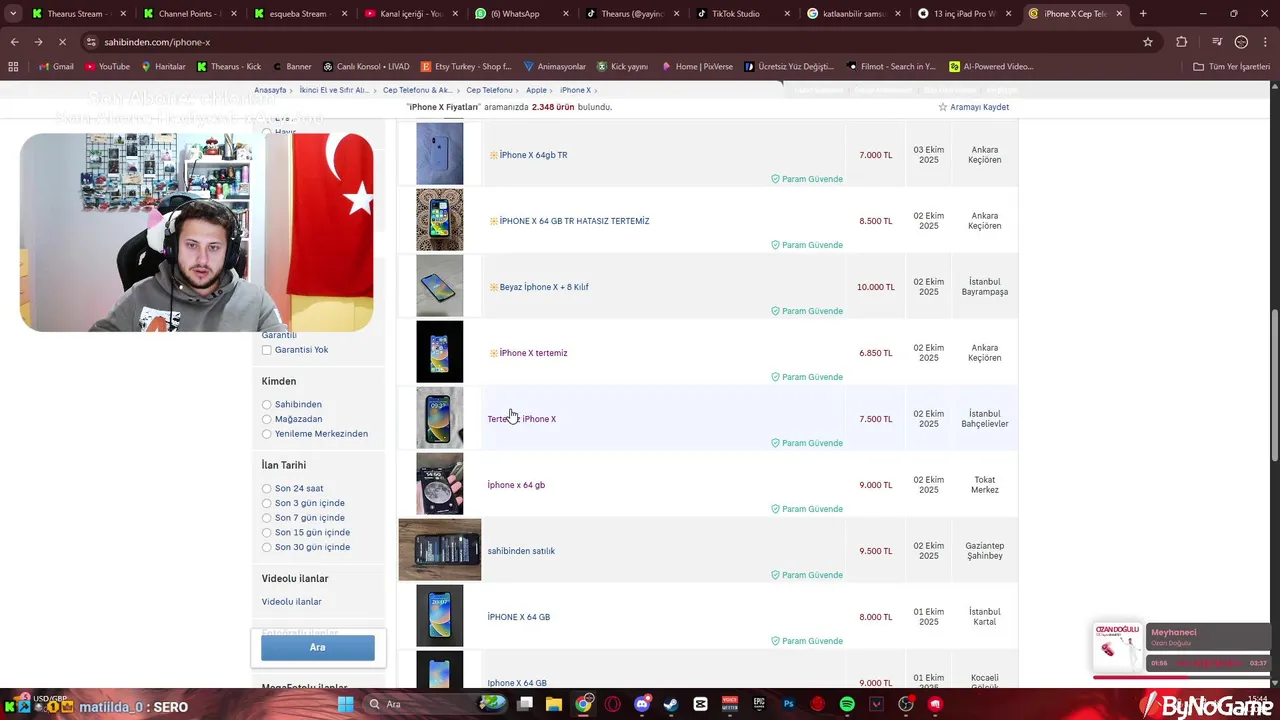Select Son 3 gün içinde filter
Image resolution: width=1280 pixels, height=720 pixels.
(267, 503)
